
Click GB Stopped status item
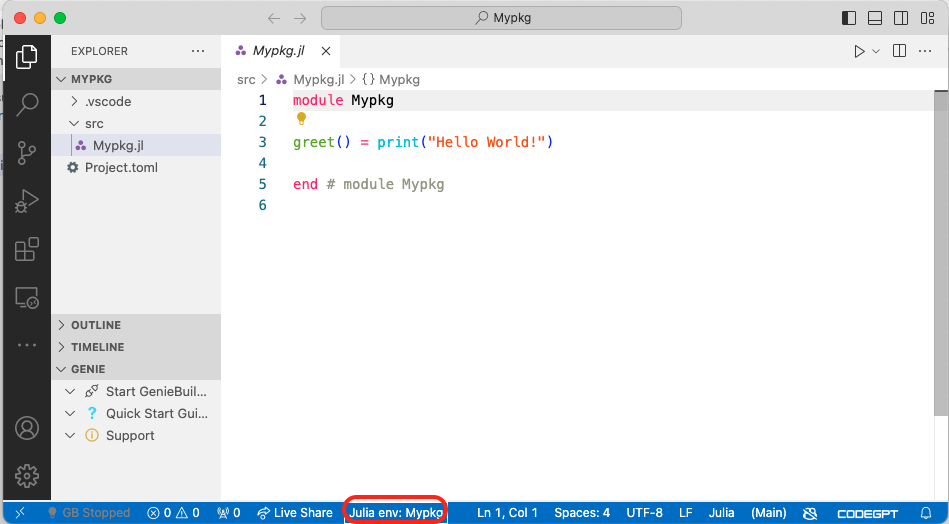click(x=89, y=513)
